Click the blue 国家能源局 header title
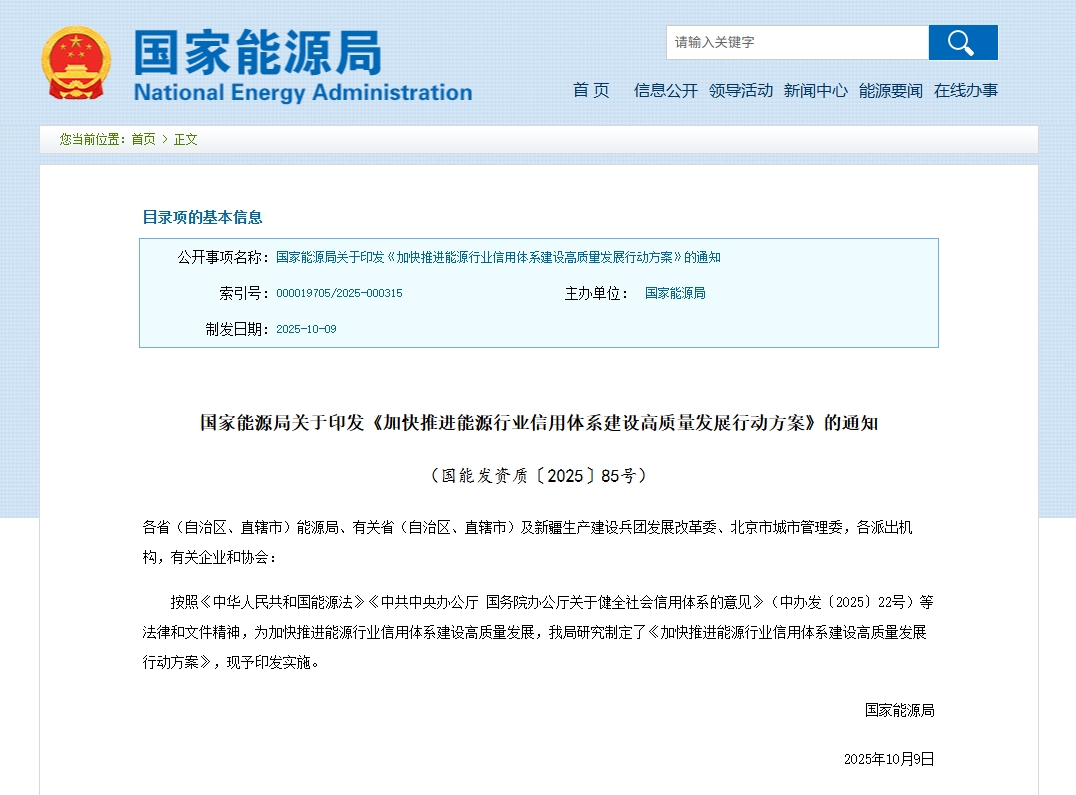This screenshot has height=795, width=1076. pos(258,52)
